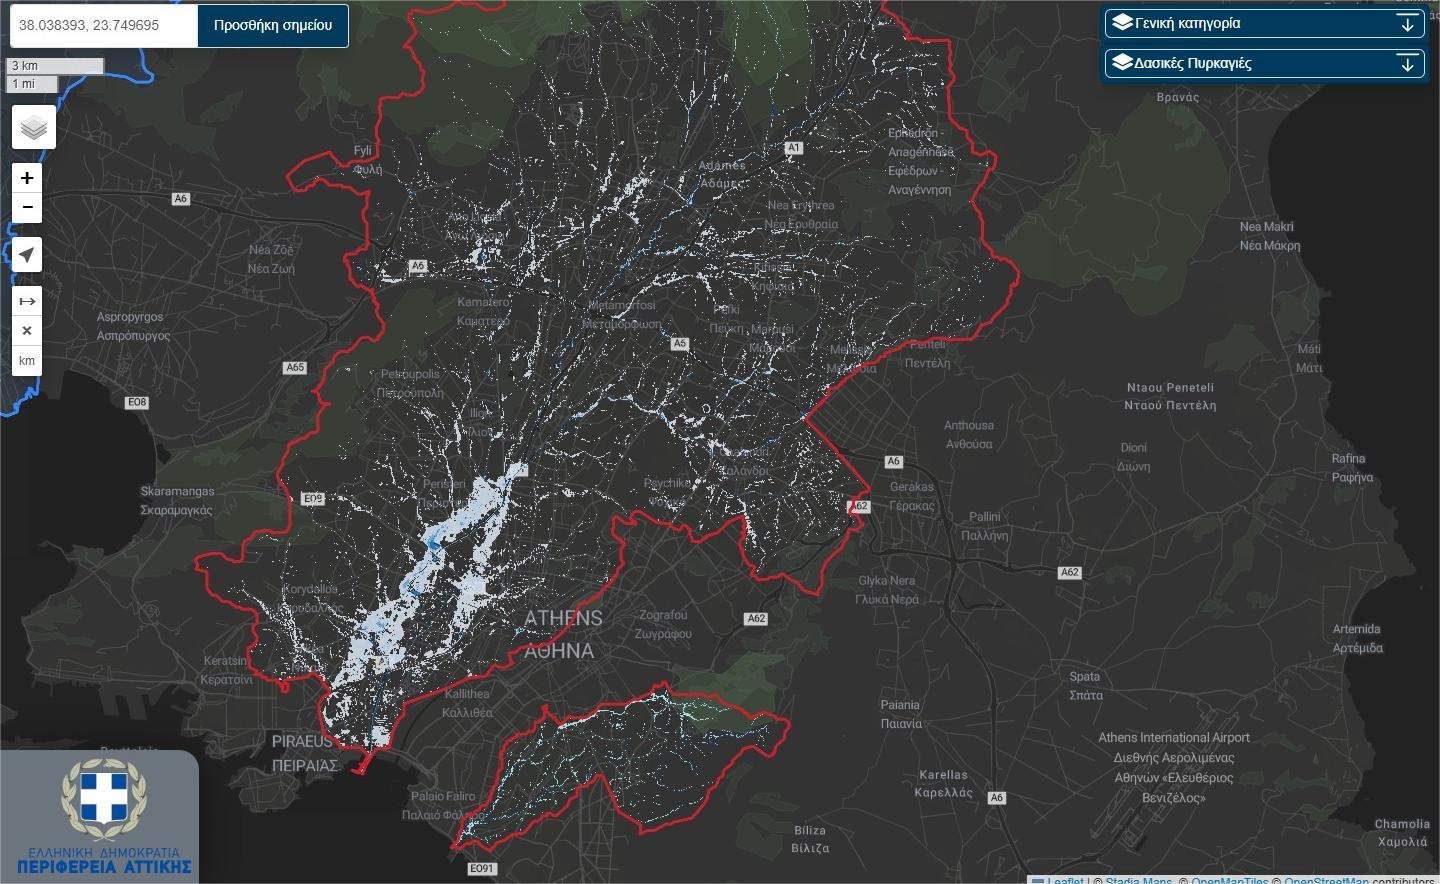Zoom out with the minus button
Viewport: 1440px width, 884px height.
(27, 207)
